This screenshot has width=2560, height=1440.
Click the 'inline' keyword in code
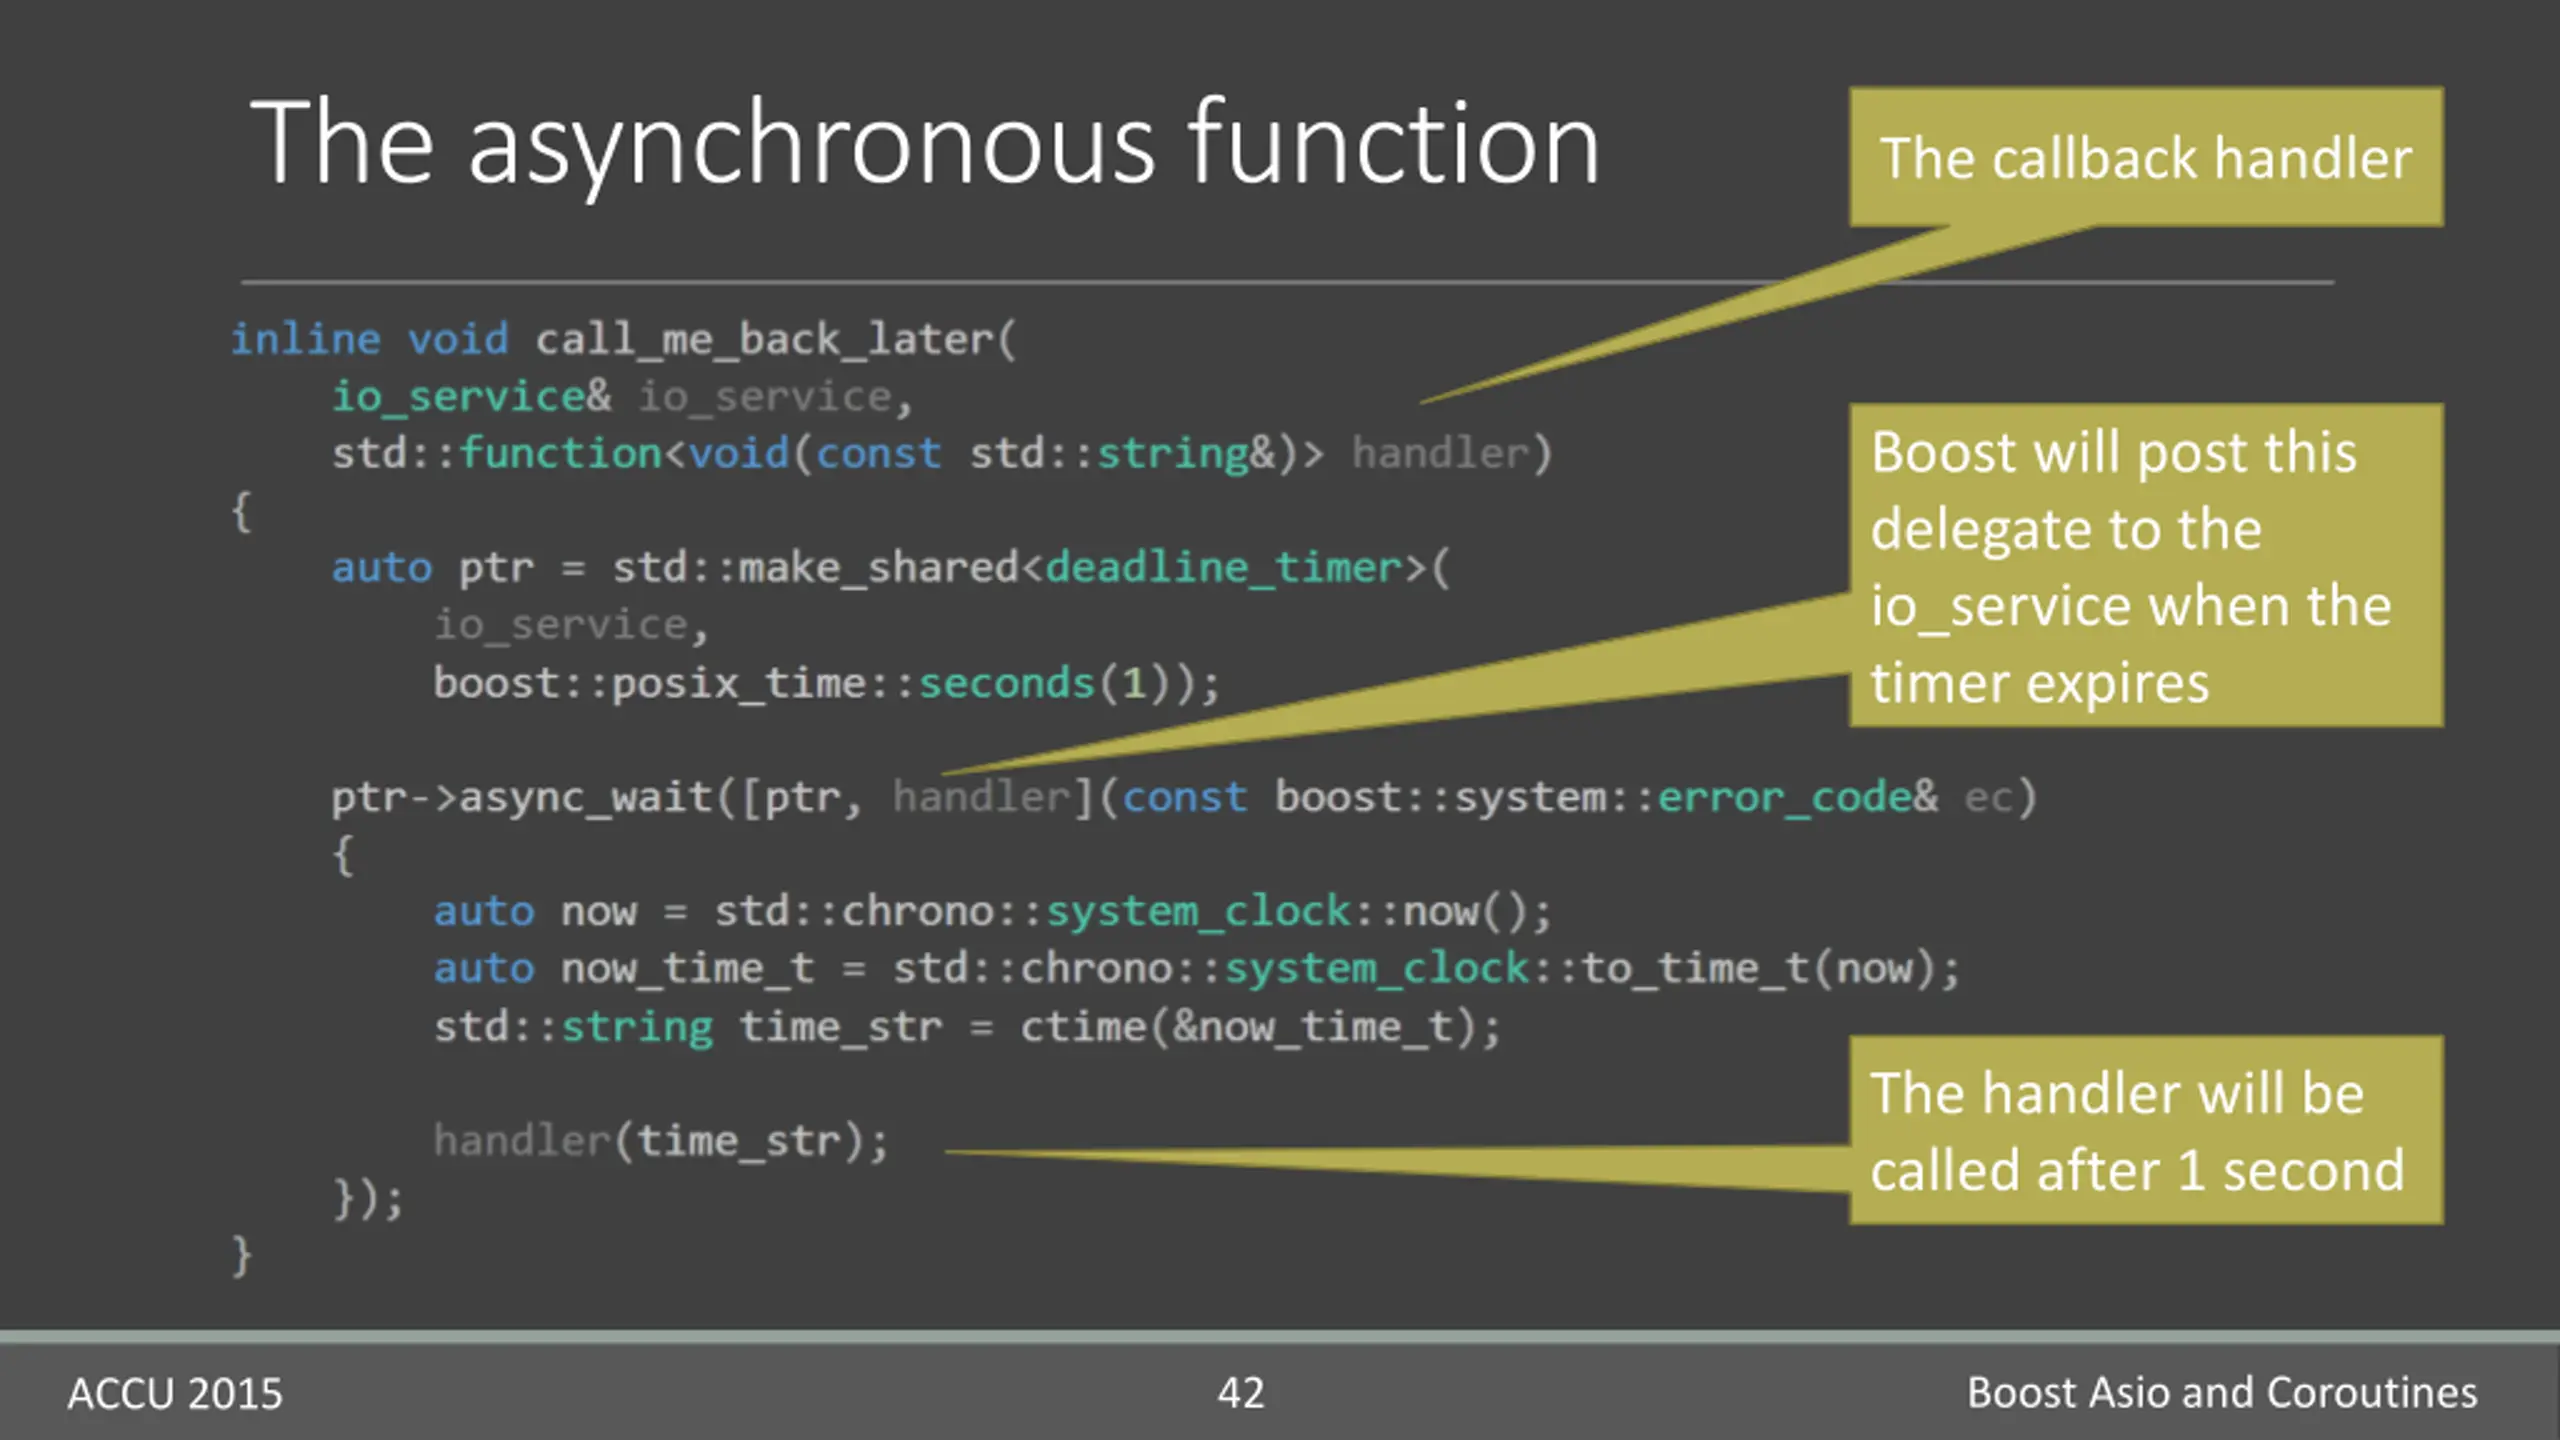click(306, 339)
